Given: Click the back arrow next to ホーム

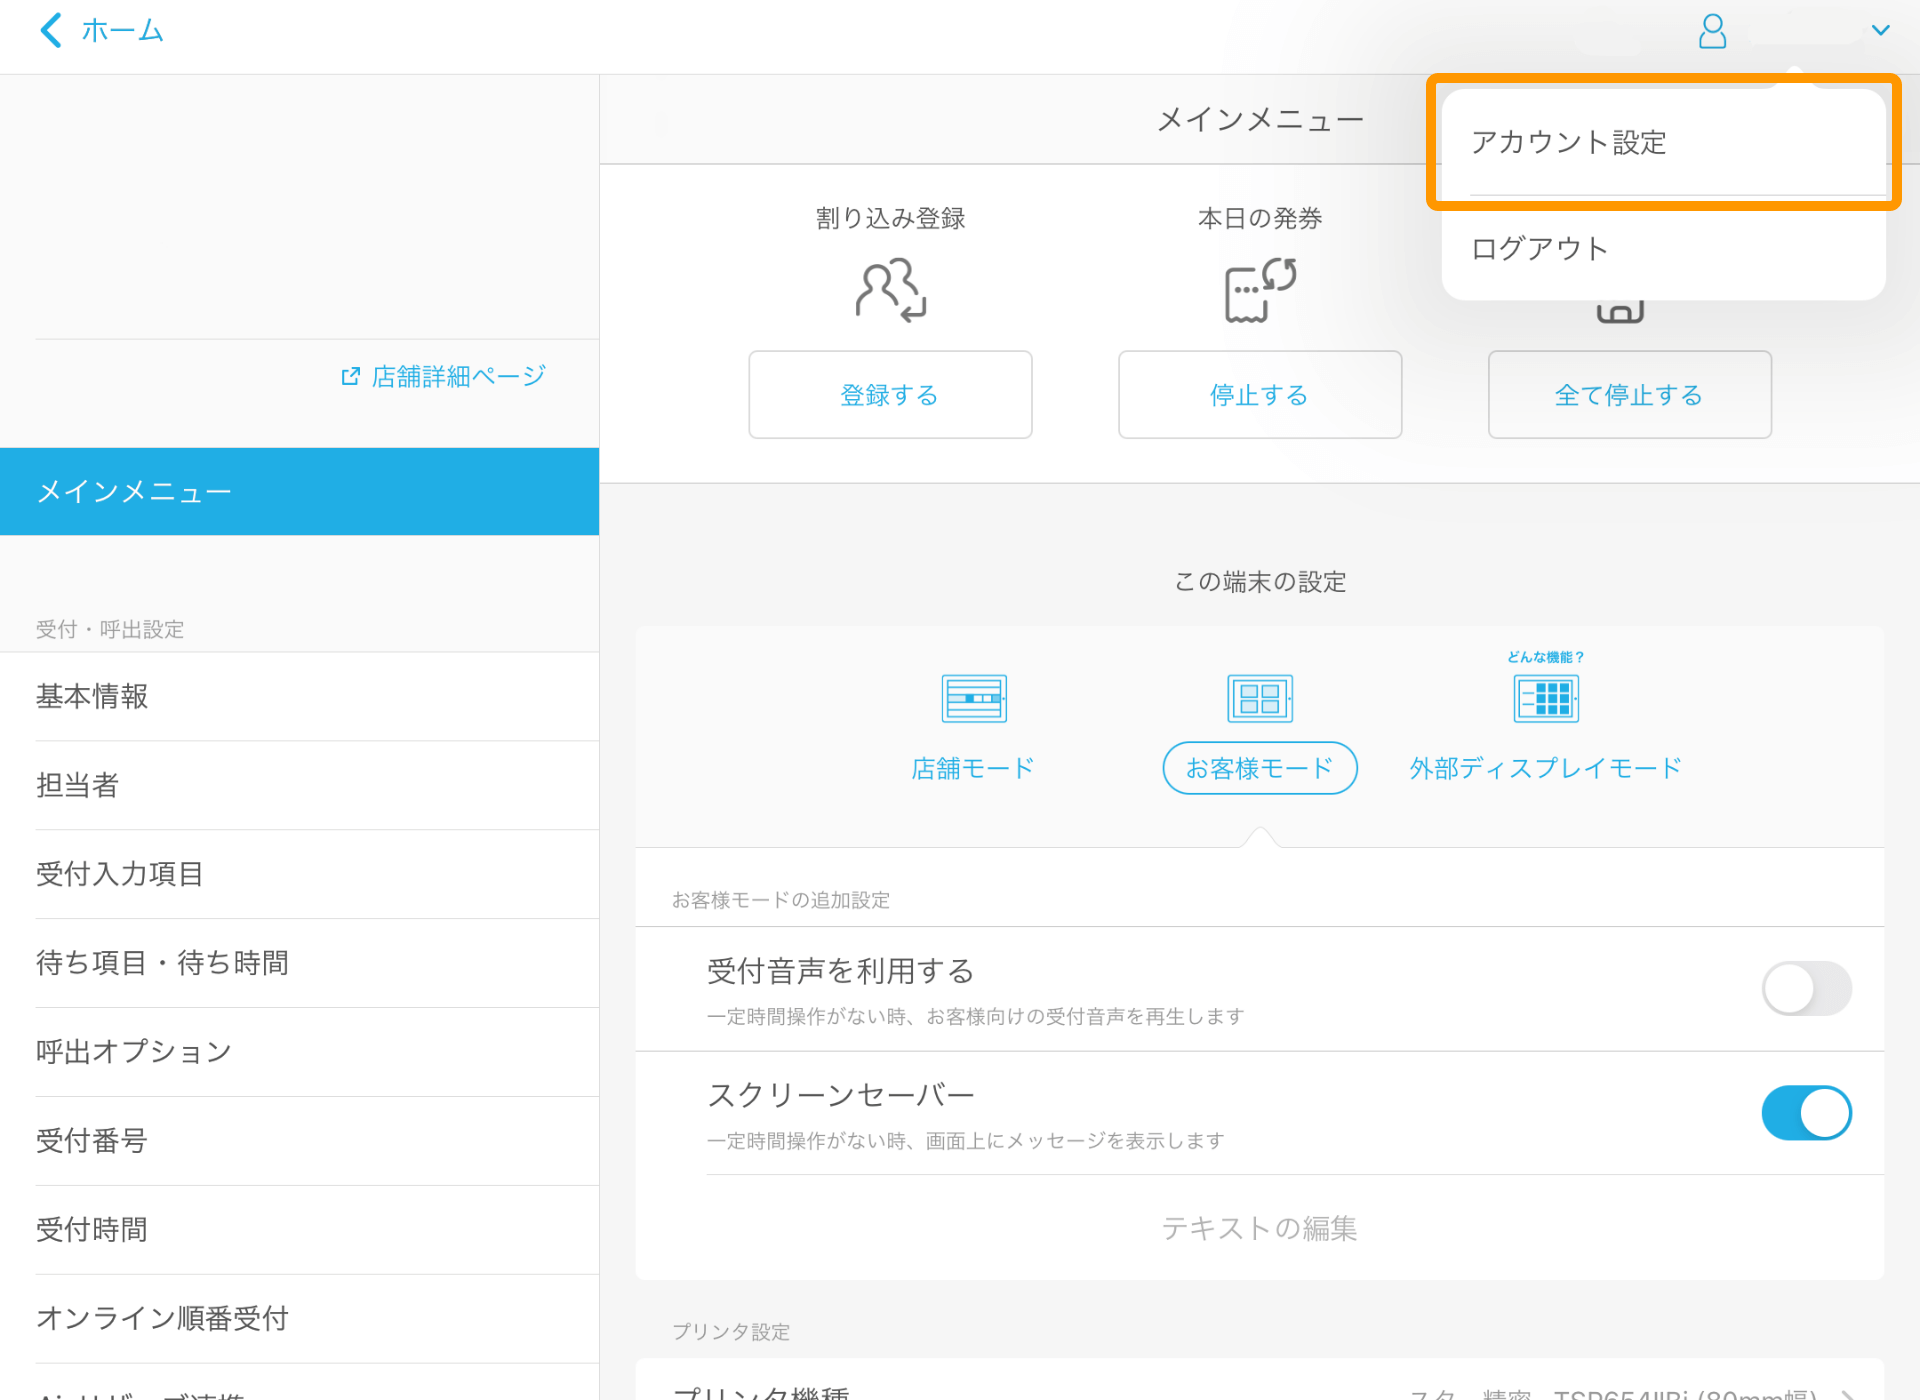Looking at the screenshot, I should pyautogui.click(x=50, y=30).
